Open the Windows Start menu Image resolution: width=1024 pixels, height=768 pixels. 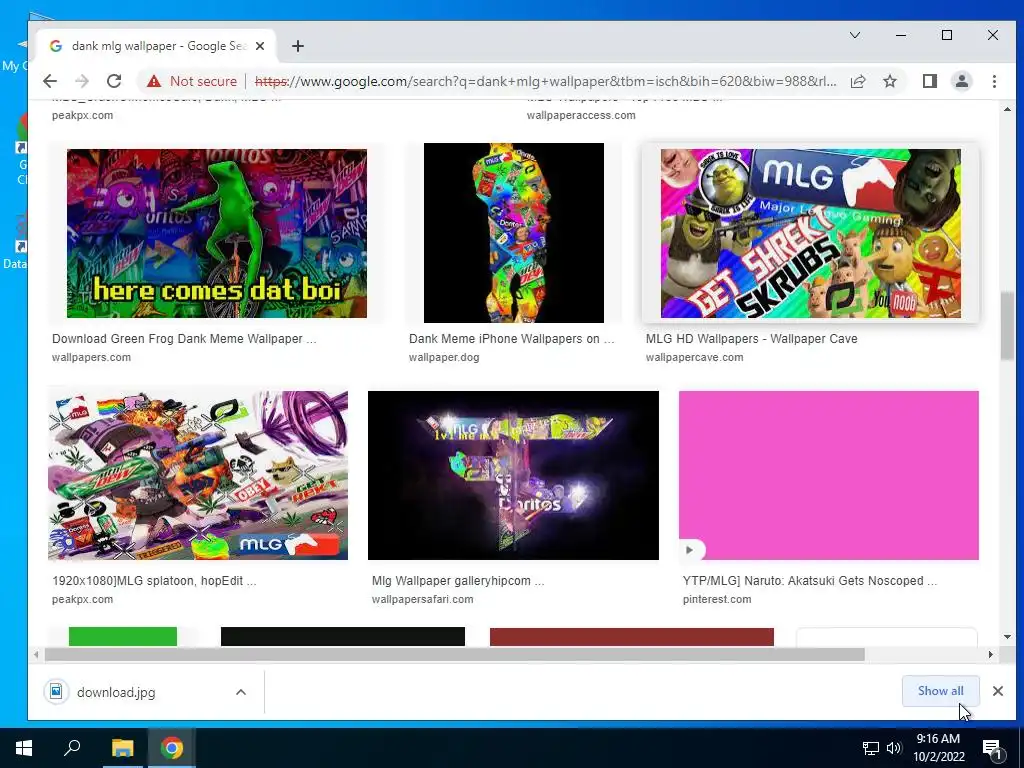(24, 748)
